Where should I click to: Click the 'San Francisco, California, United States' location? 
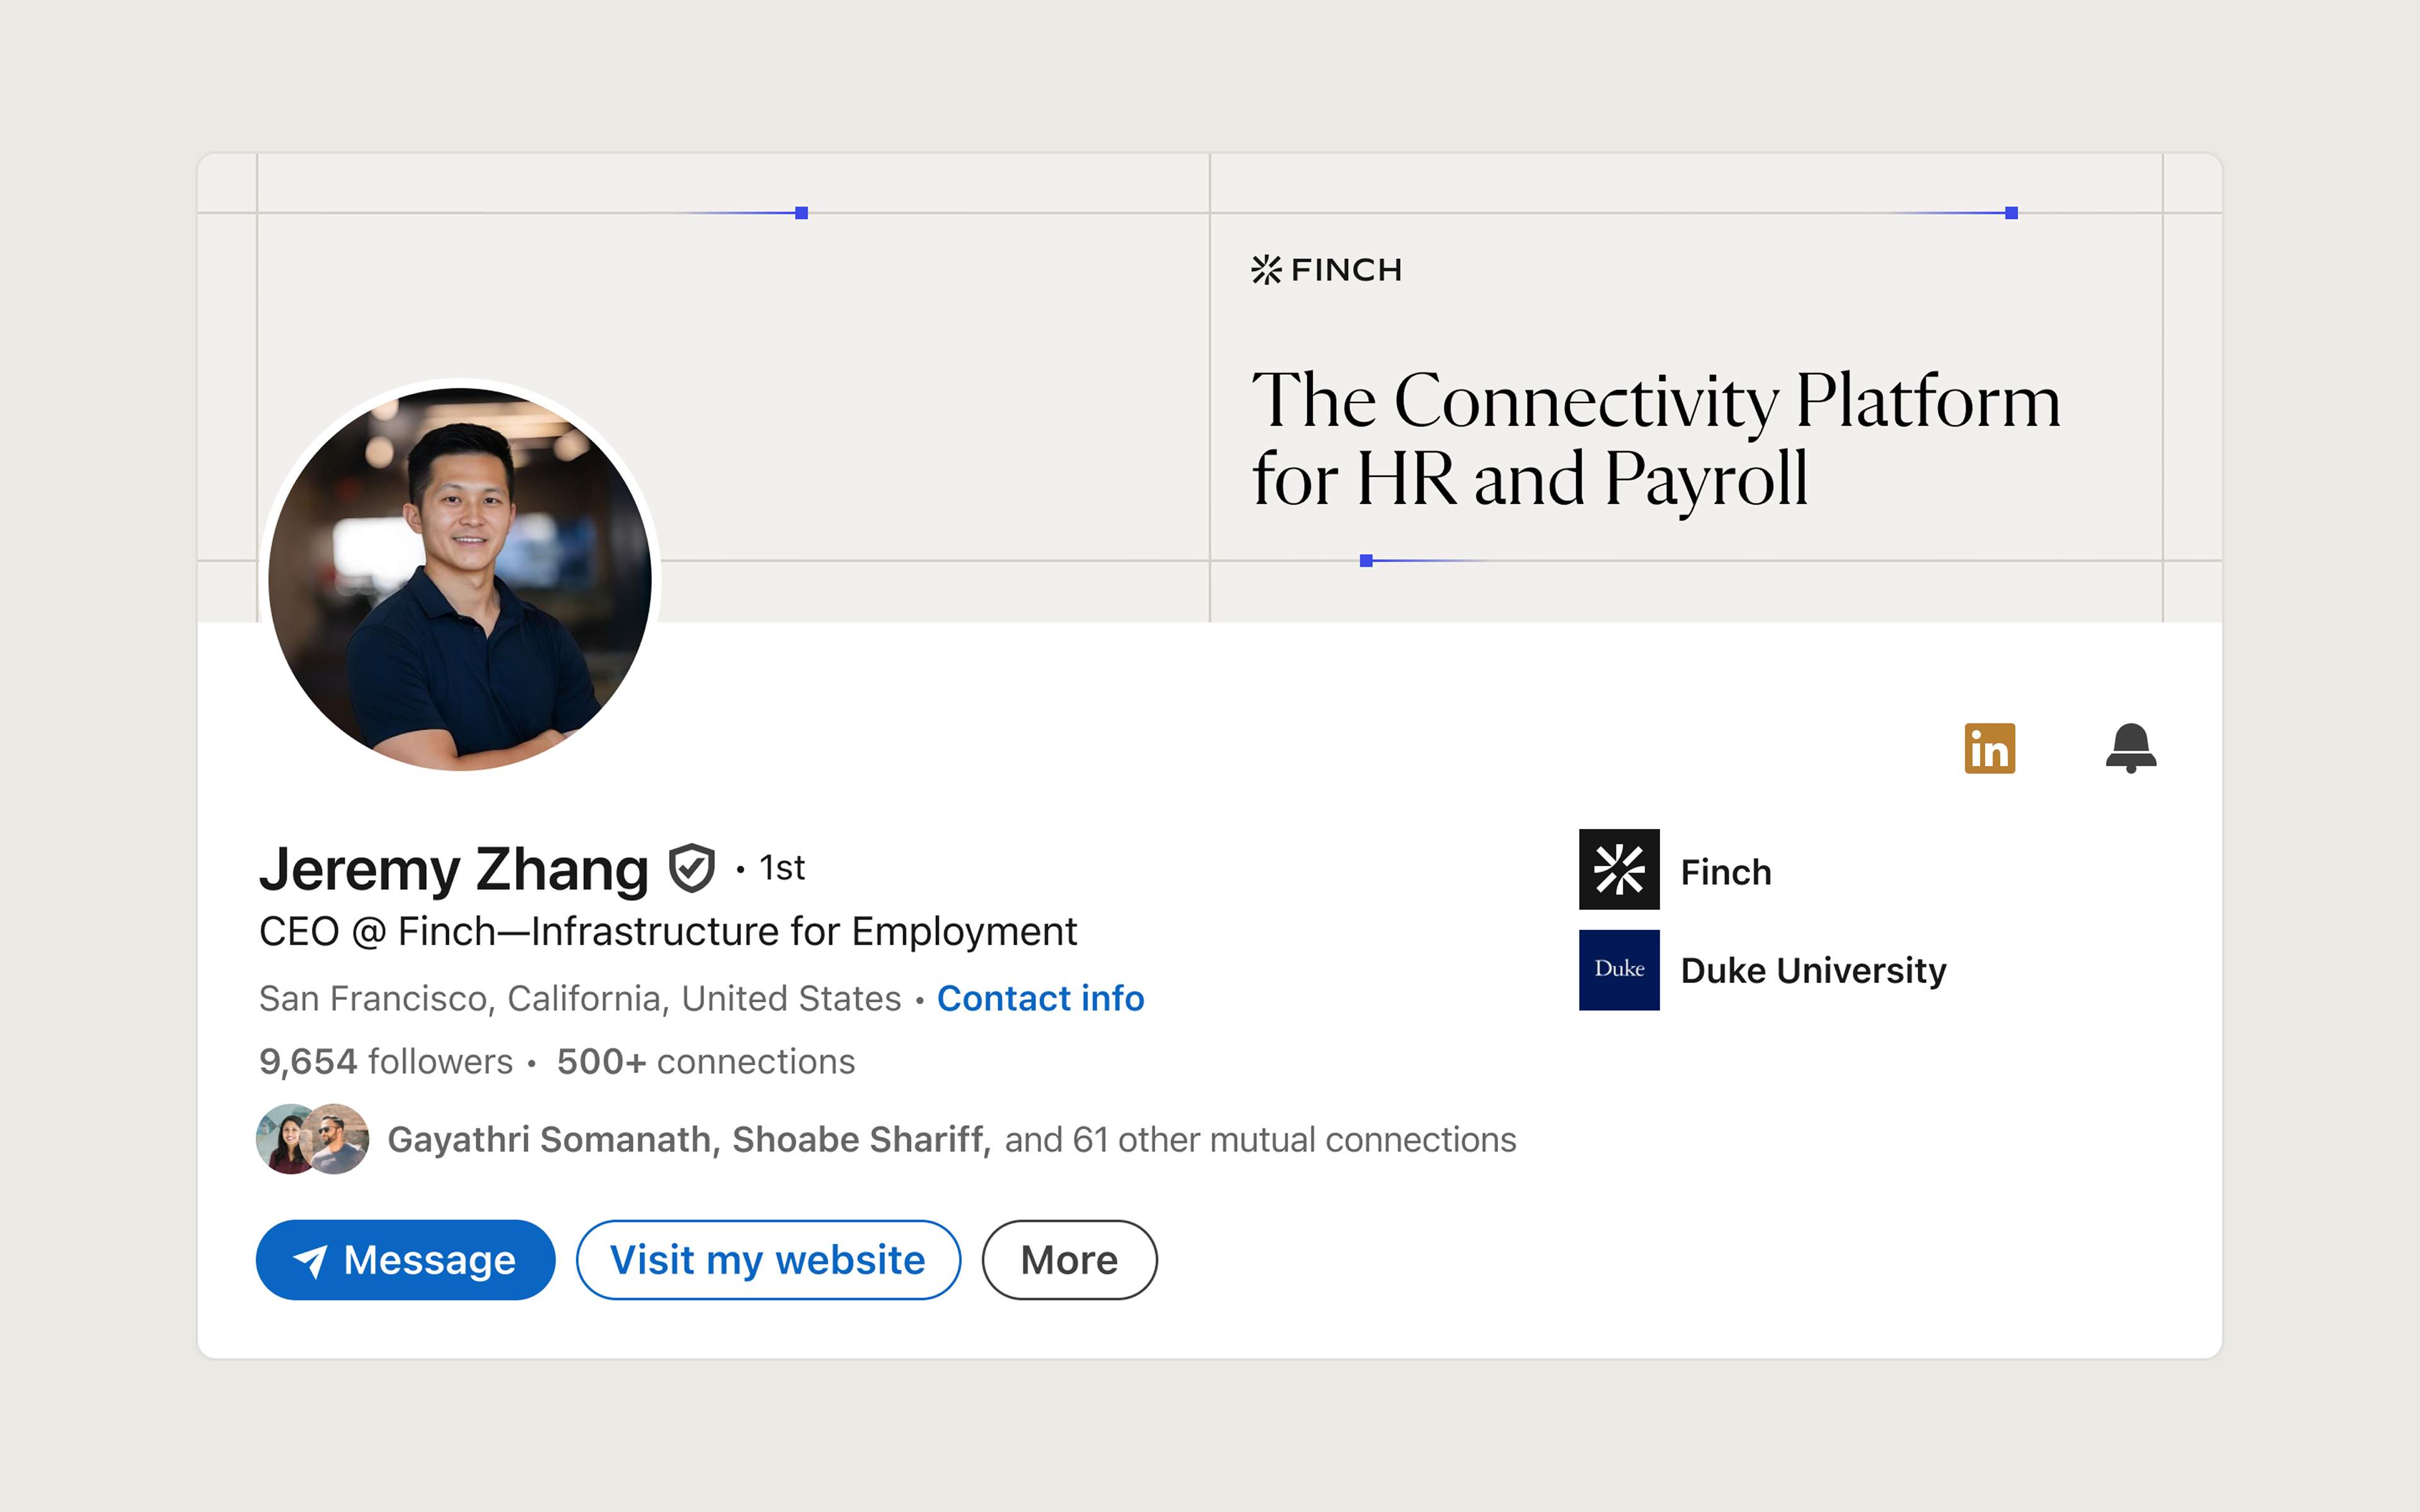point(580,999)
